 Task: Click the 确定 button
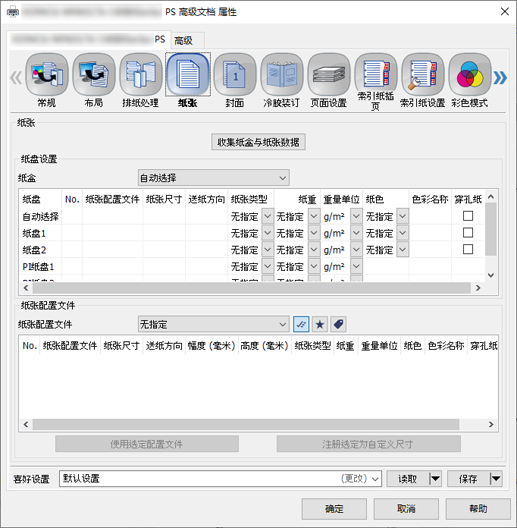(334, 509)
